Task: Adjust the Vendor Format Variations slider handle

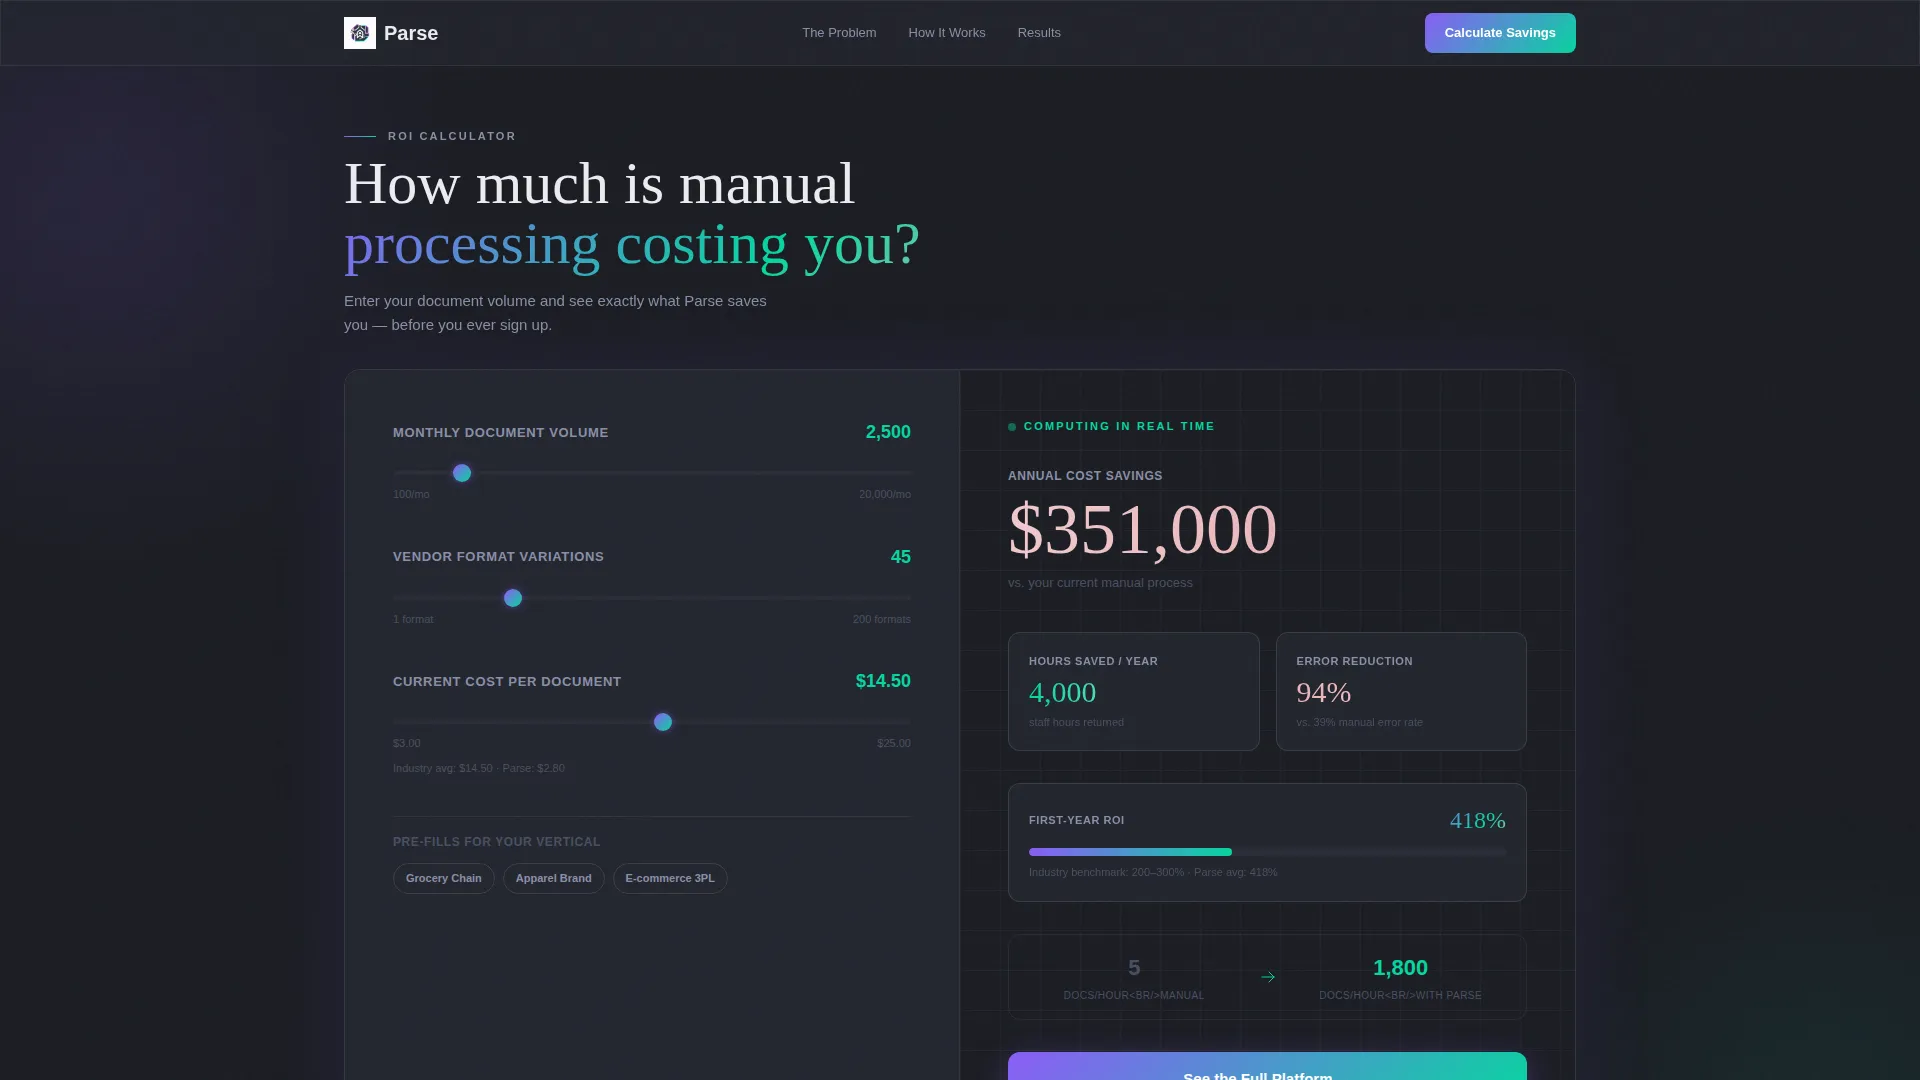Action: tap(513, 598)
